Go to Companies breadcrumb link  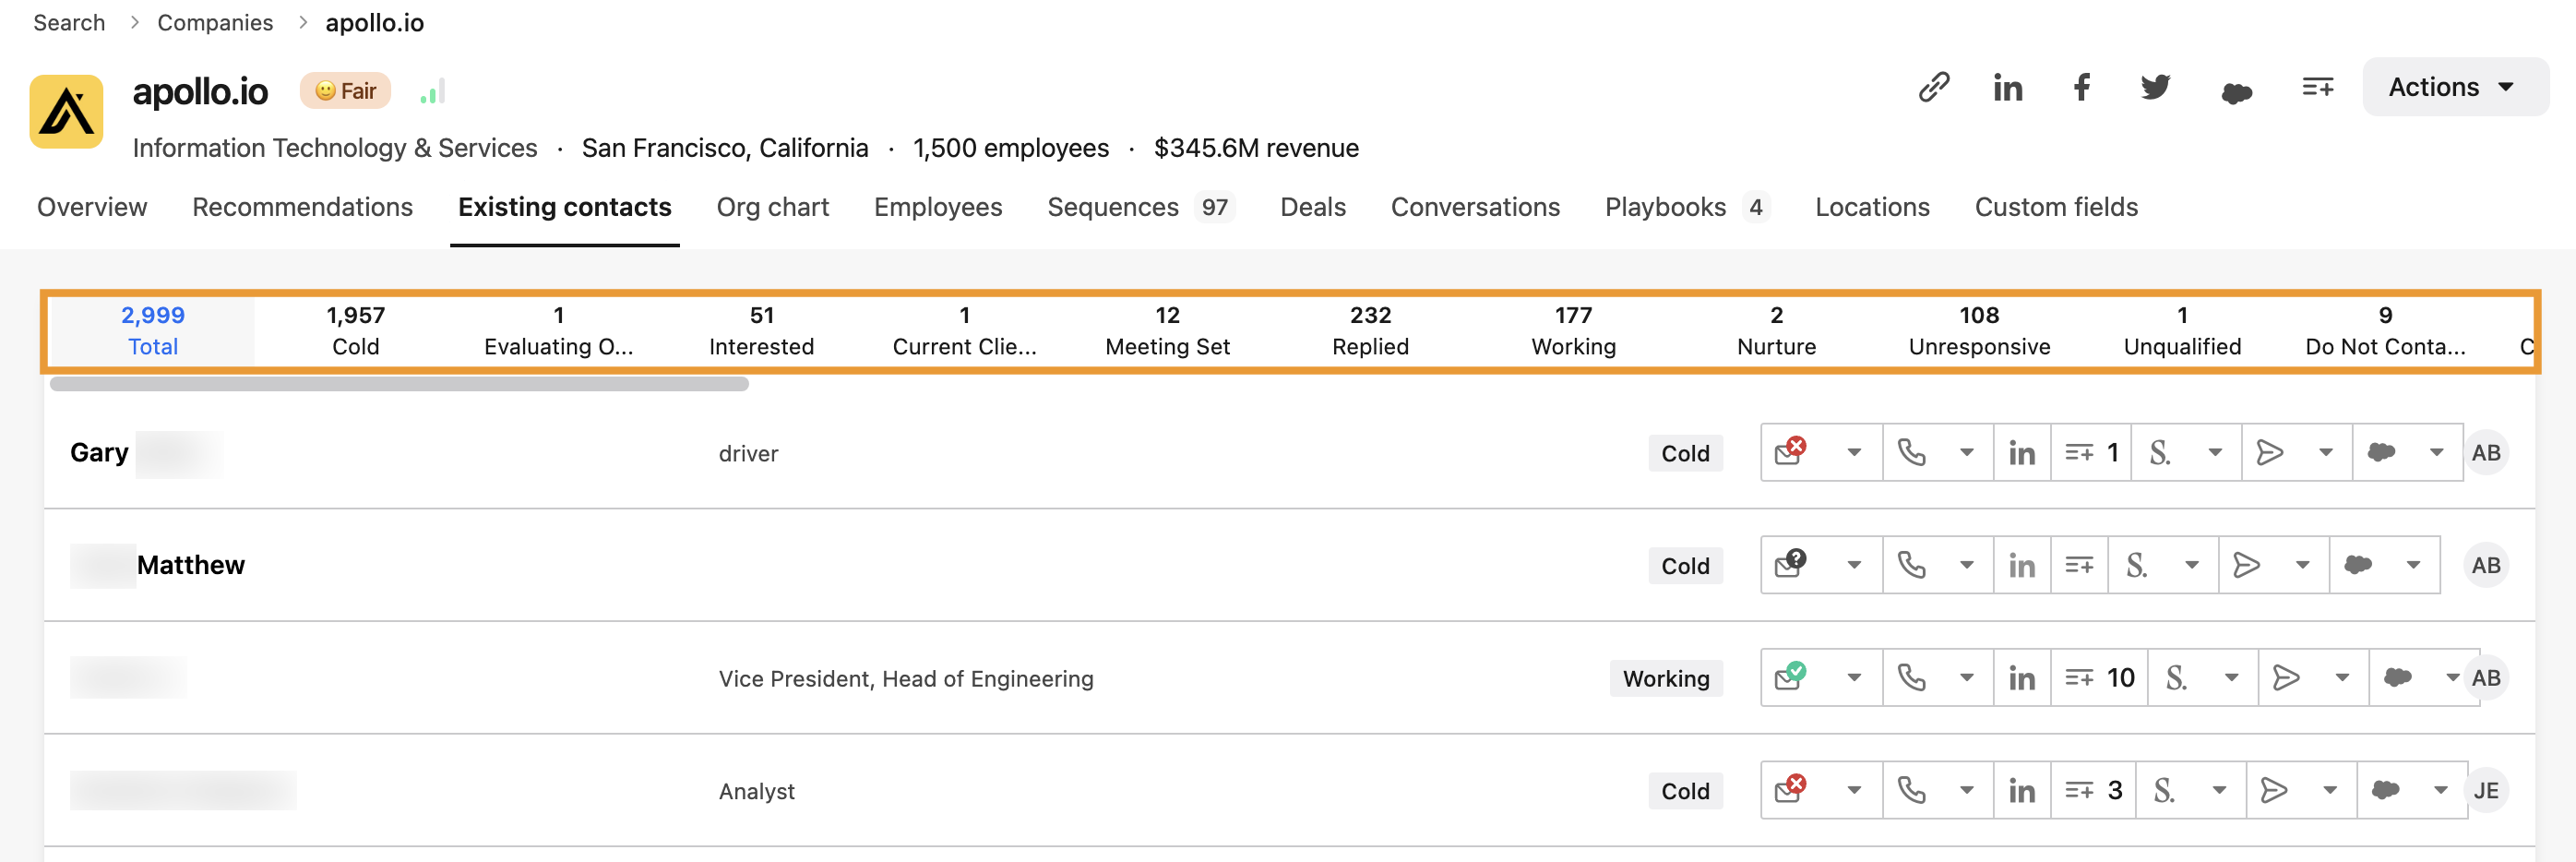click(215, 23)
